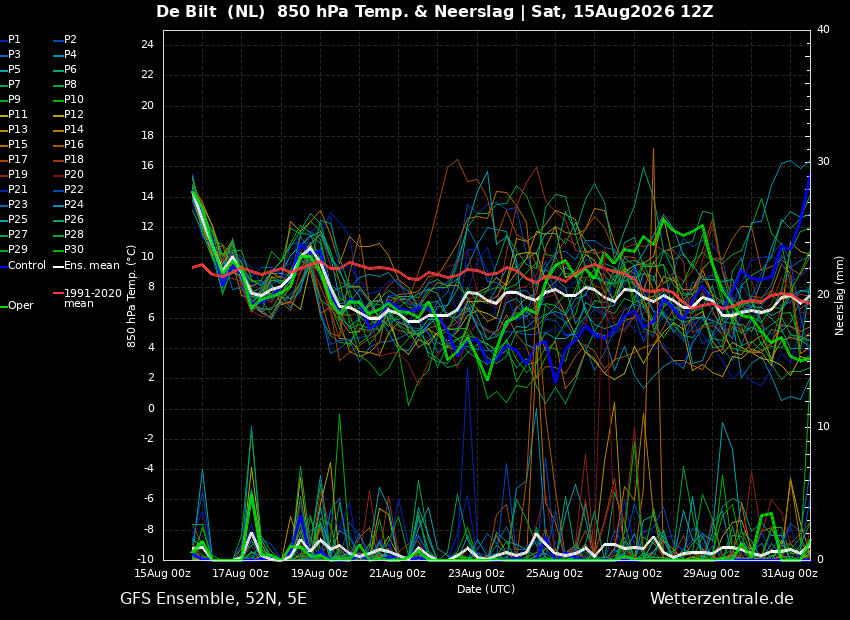
Task: Click the 23Aug 00z date tick
Action: point(476,573)
